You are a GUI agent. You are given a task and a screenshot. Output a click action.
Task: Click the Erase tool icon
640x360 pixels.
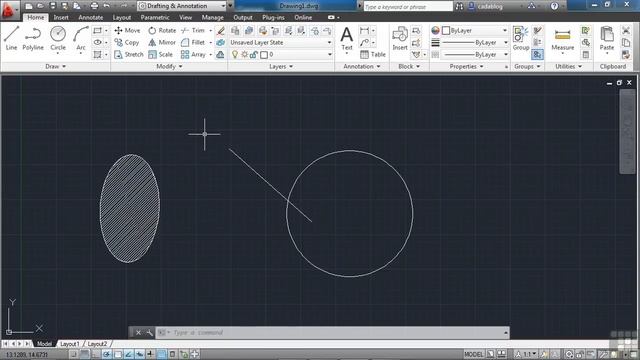click(220, 30)
